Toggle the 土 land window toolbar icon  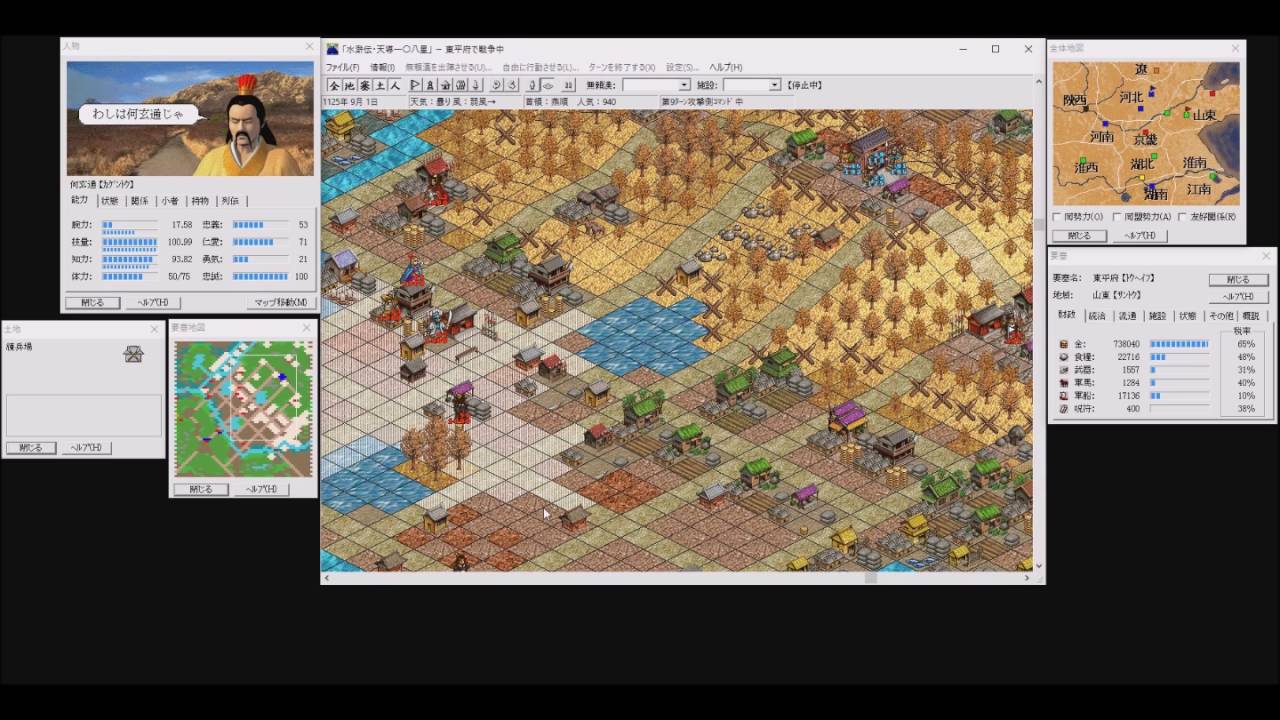(x=380, y=85)
